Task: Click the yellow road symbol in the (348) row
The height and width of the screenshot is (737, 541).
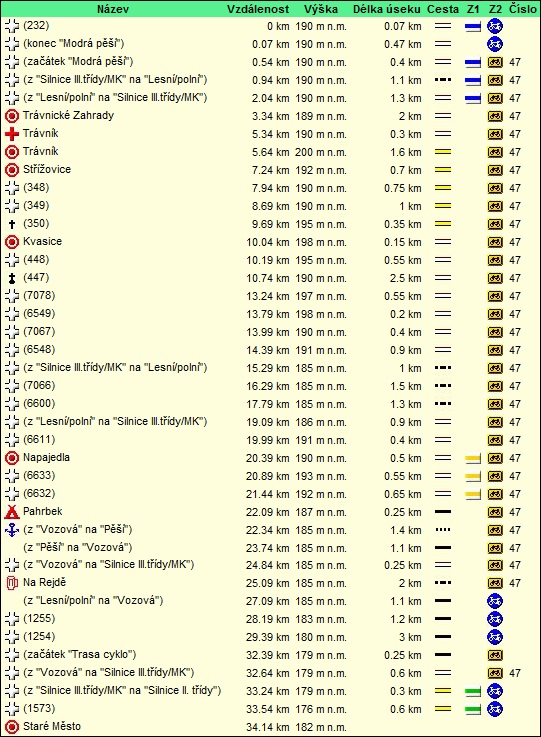Action: (x=443, y=188)
